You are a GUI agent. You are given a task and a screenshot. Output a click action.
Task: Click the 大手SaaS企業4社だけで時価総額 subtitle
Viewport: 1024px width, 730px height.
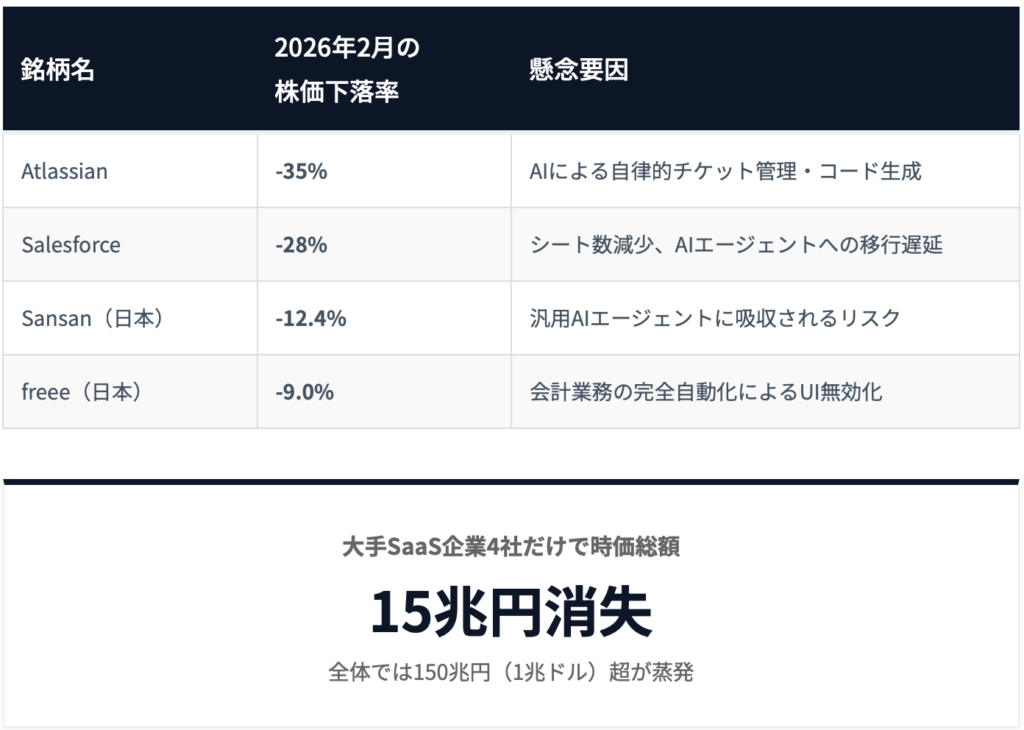pos(511,546)
